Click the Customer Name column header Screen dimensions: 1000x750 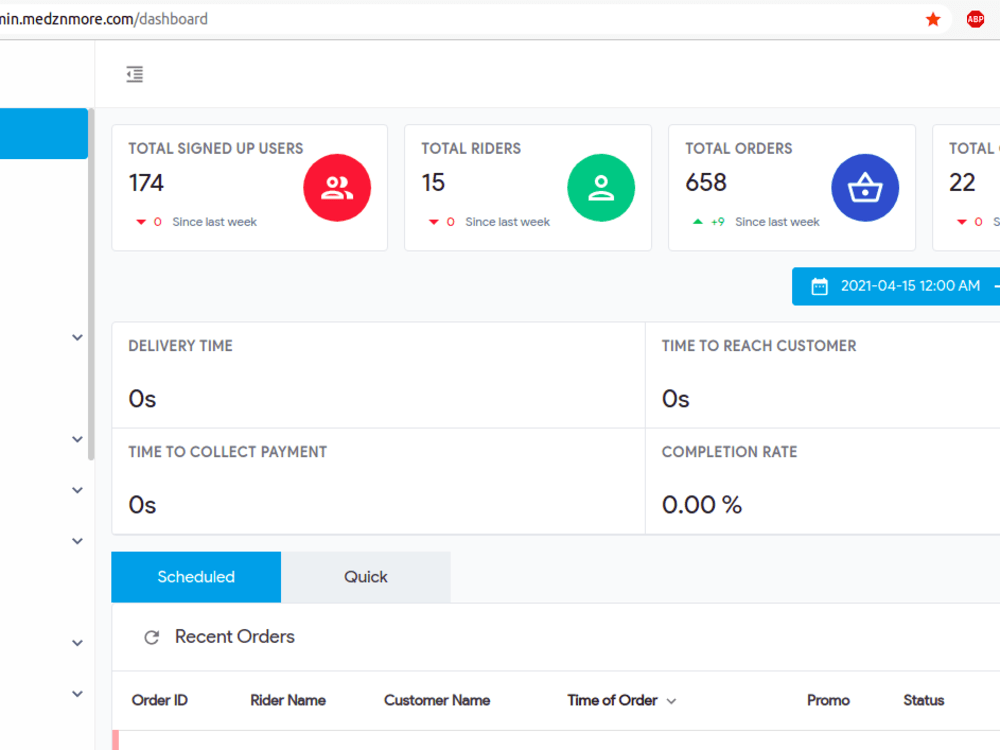point(437,700)
